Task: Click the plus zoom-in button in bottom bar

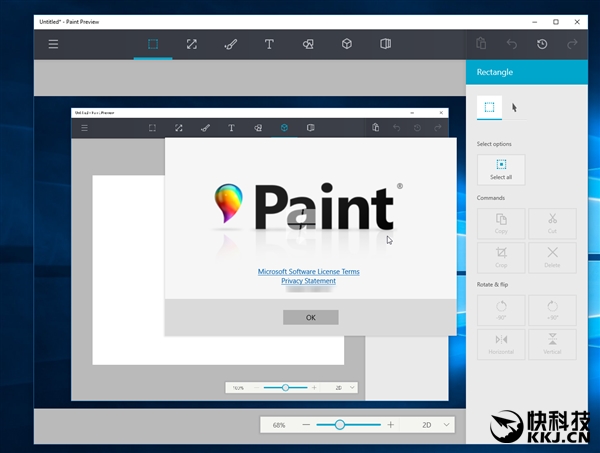Action: click(390, 425)
